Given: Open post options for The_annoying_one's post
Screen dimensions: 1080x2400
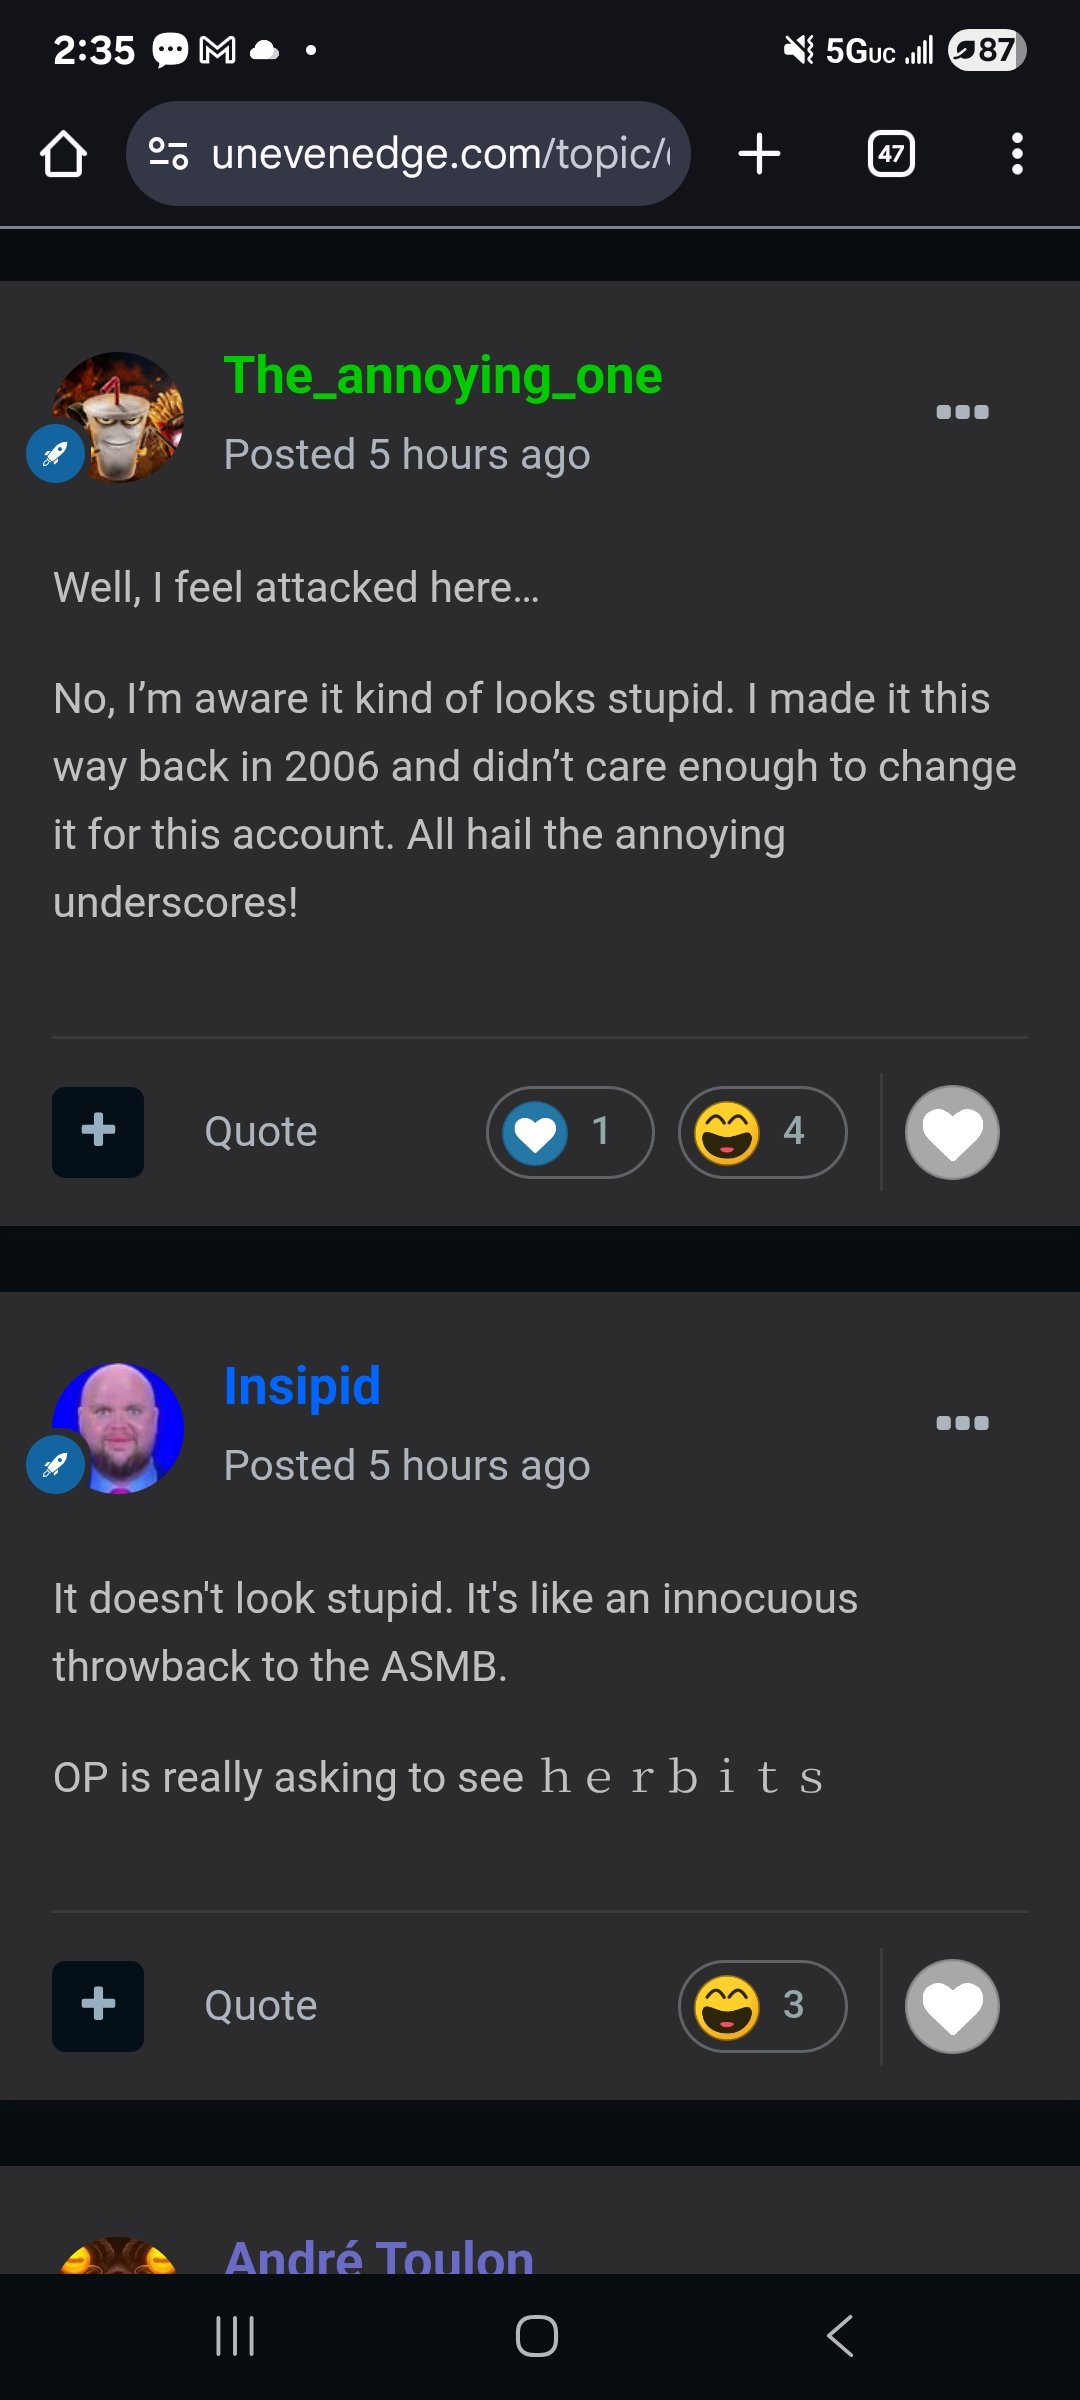Looking at the screenshot, I should [962, 412].
